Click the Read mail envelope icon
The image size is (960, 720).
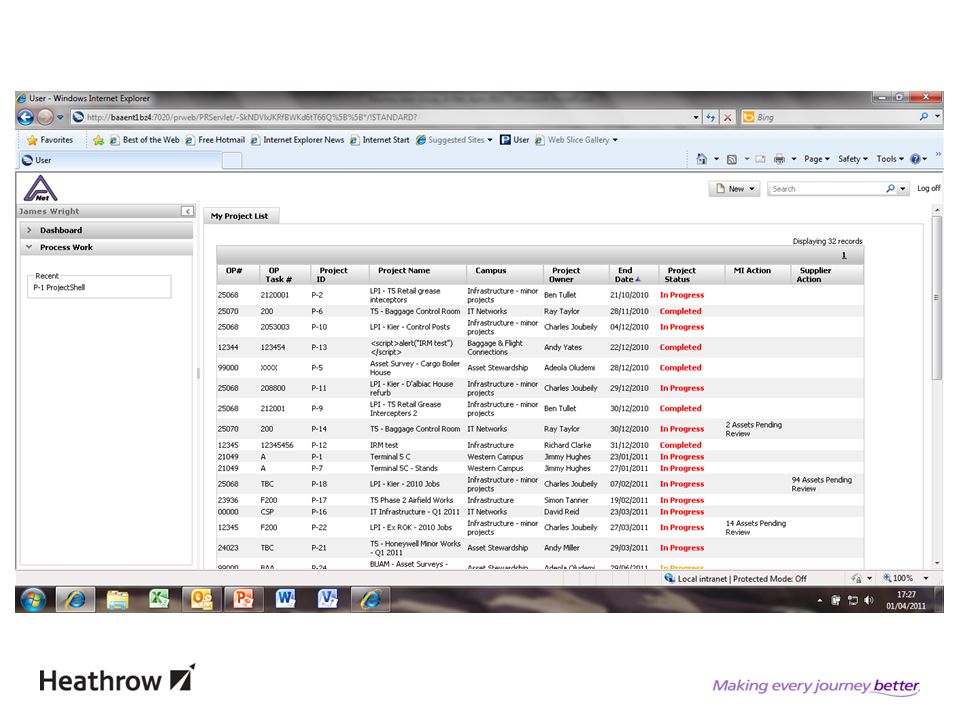click(x=760, y=159)
